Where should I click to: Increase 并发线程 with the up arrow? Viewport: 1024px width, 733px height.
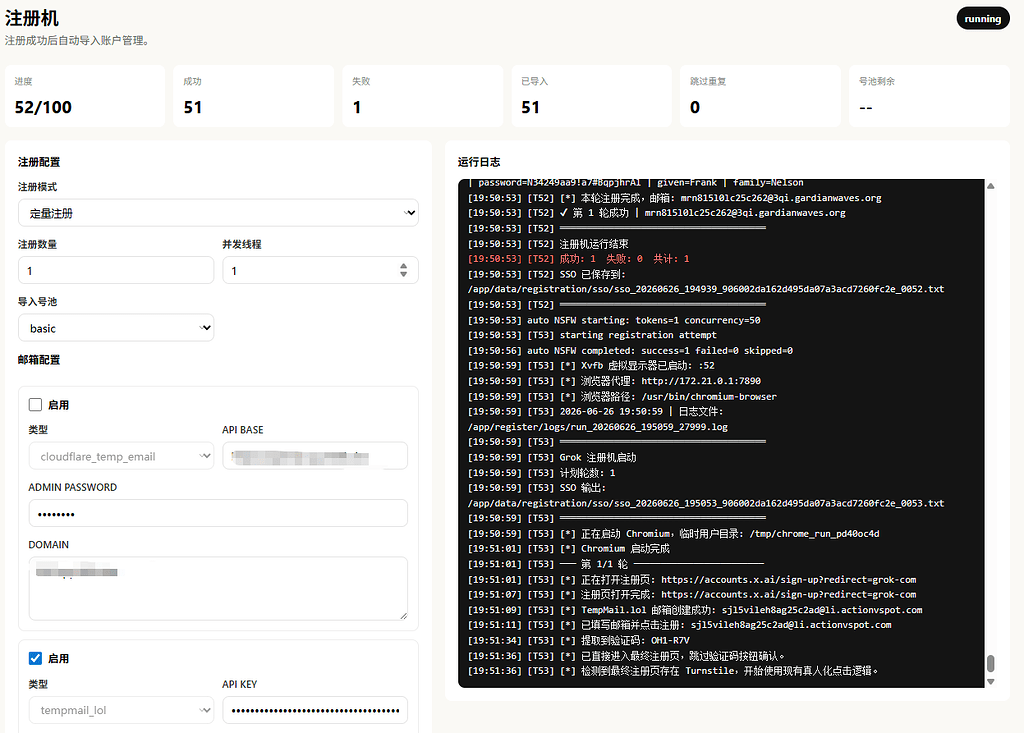click(x=404, y=266)
